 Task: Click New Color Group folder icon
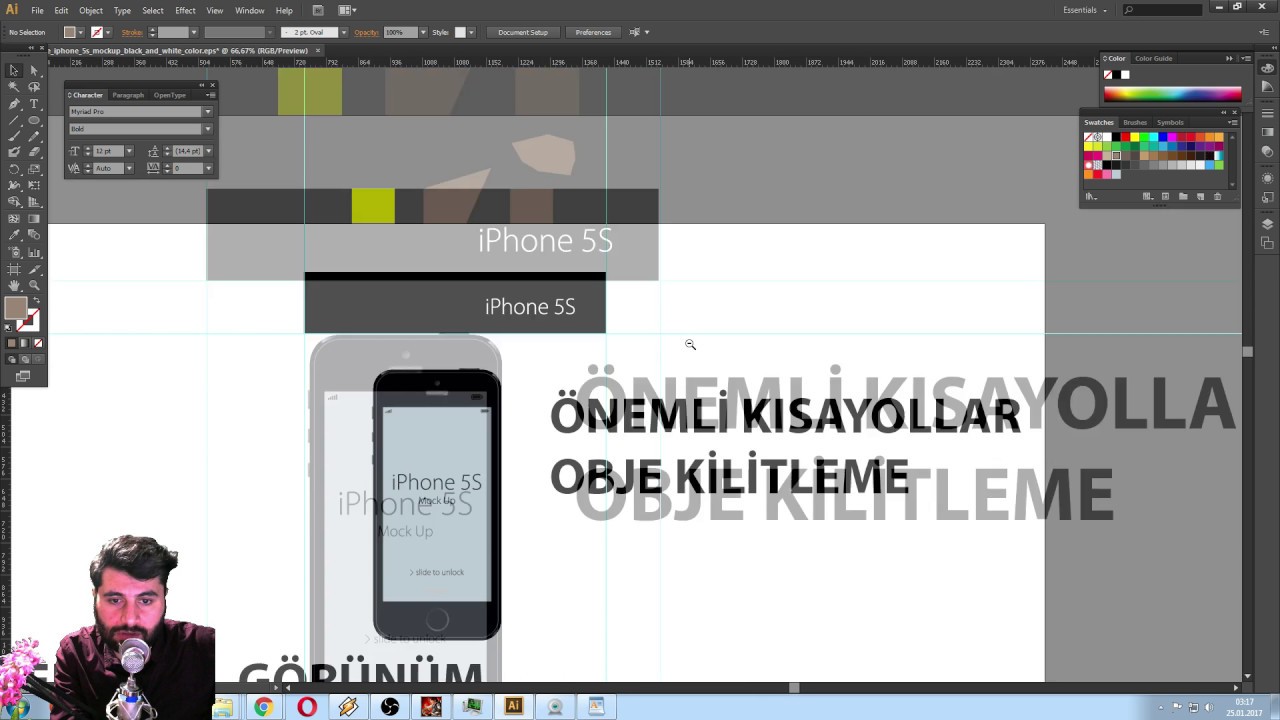coord(1183,196)
